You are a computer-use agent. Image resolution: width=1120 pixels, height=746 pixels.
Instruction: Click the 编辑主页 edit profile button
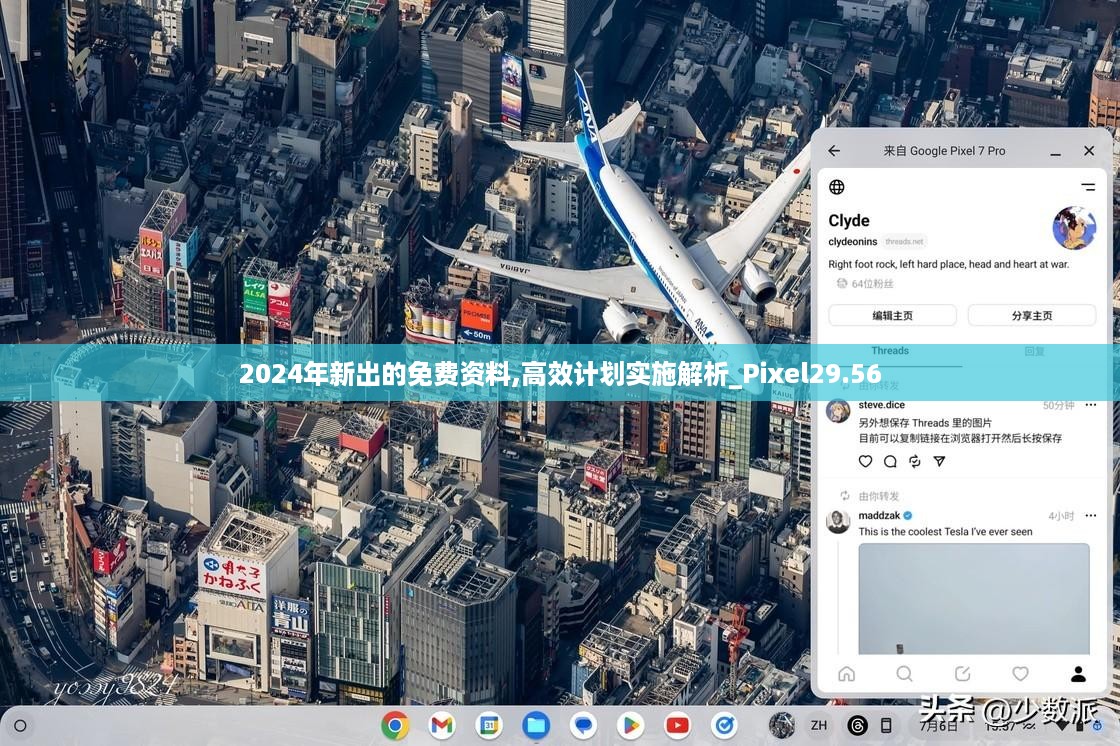(x=892, y=315)
